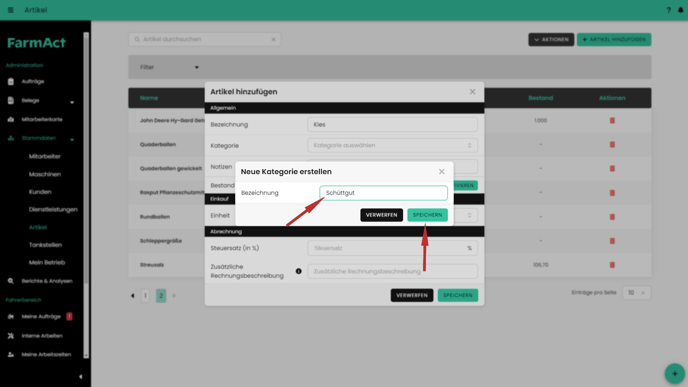
Task: Open Berichte & Analysen in sidebar
Action: [x=47, y=281]
